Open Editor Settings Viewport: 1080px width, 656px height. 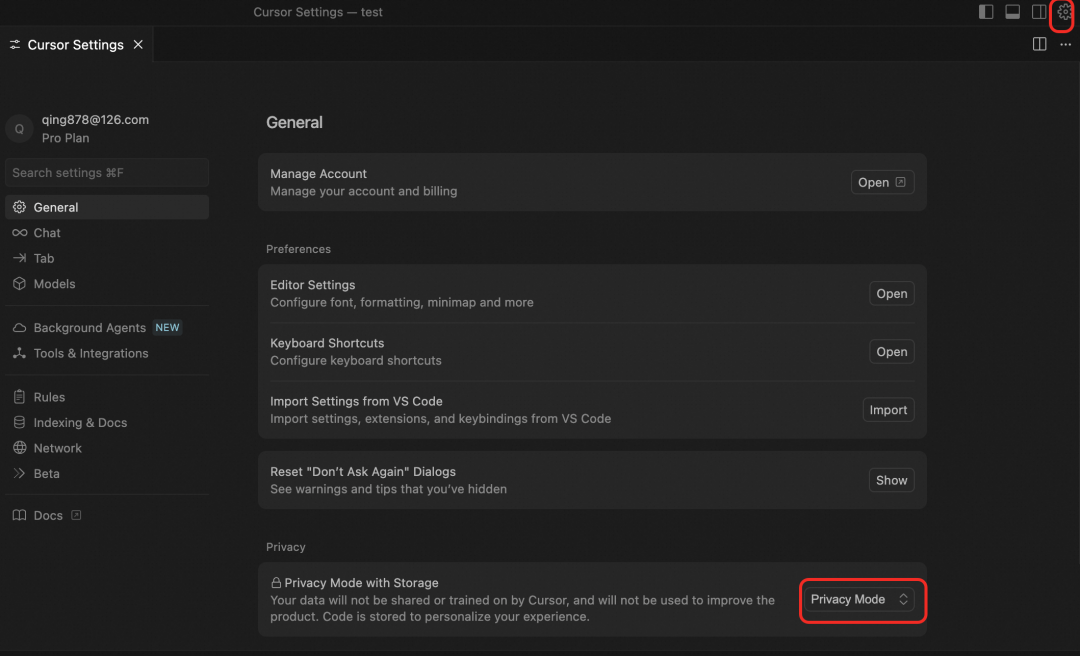[x=891, y=294]
